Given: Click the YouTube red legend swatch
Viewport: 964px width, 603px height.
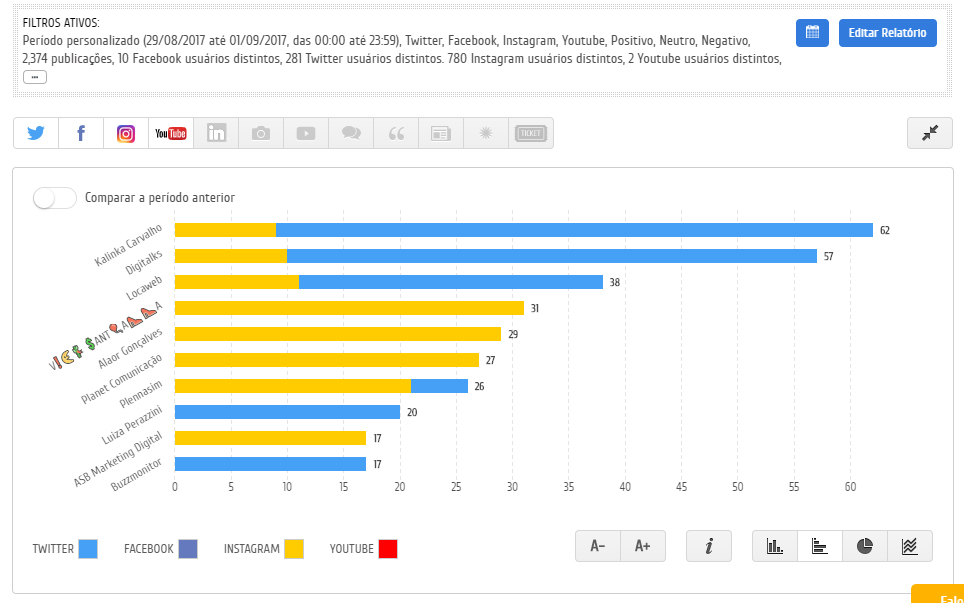Looking at the screenshot, I should tap(388, 548).
